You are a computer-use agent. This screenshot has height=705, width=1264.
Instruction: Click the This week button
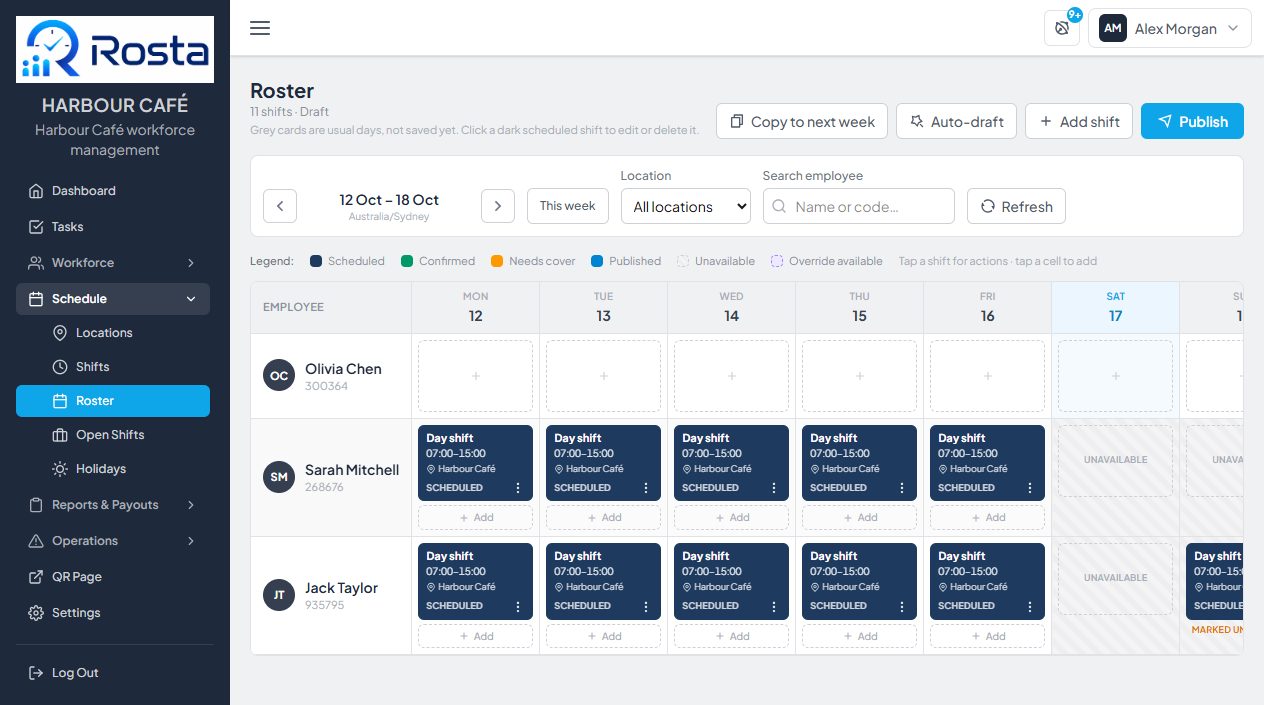[x=567, y=206]
